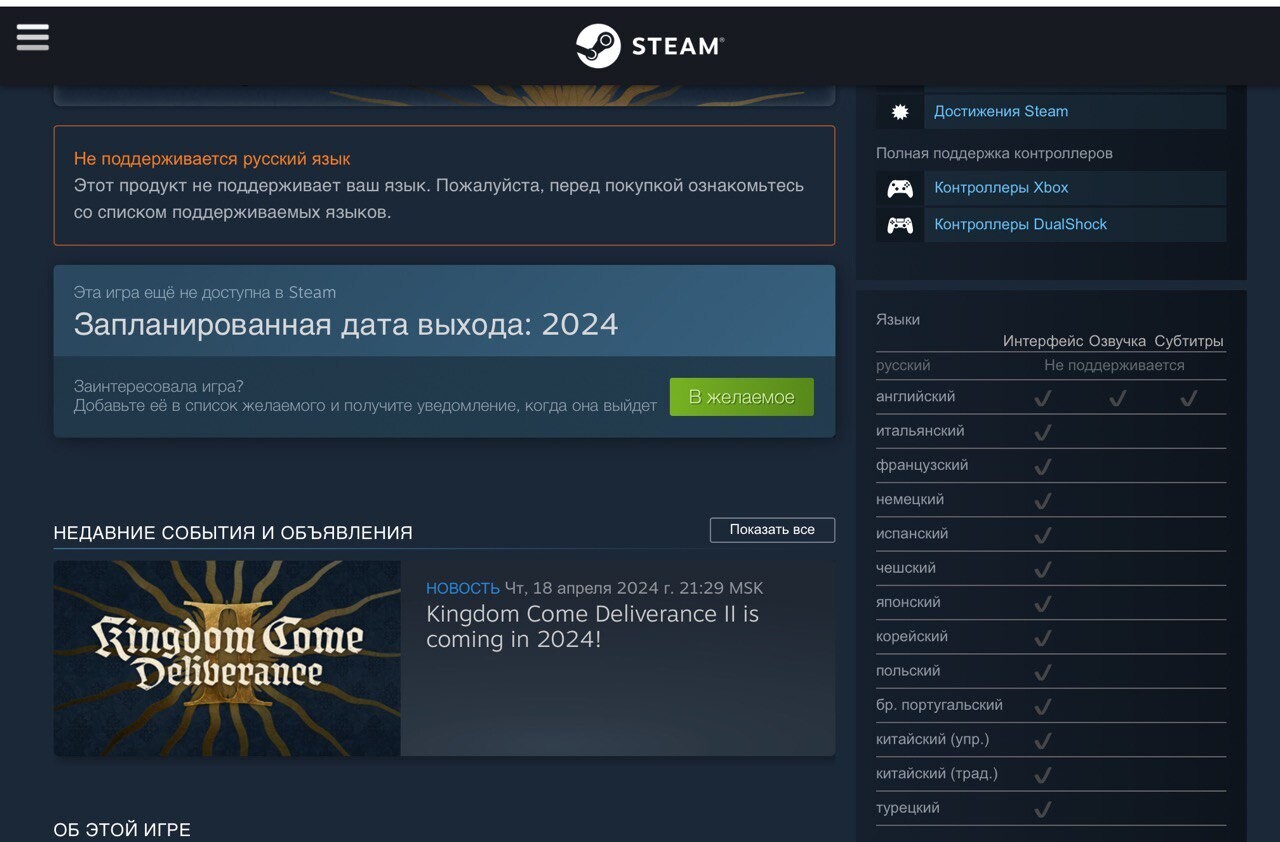This screenshot has width=1280, height=842.
Task: Click the испанский language label
Action: [x=912, y=533]
